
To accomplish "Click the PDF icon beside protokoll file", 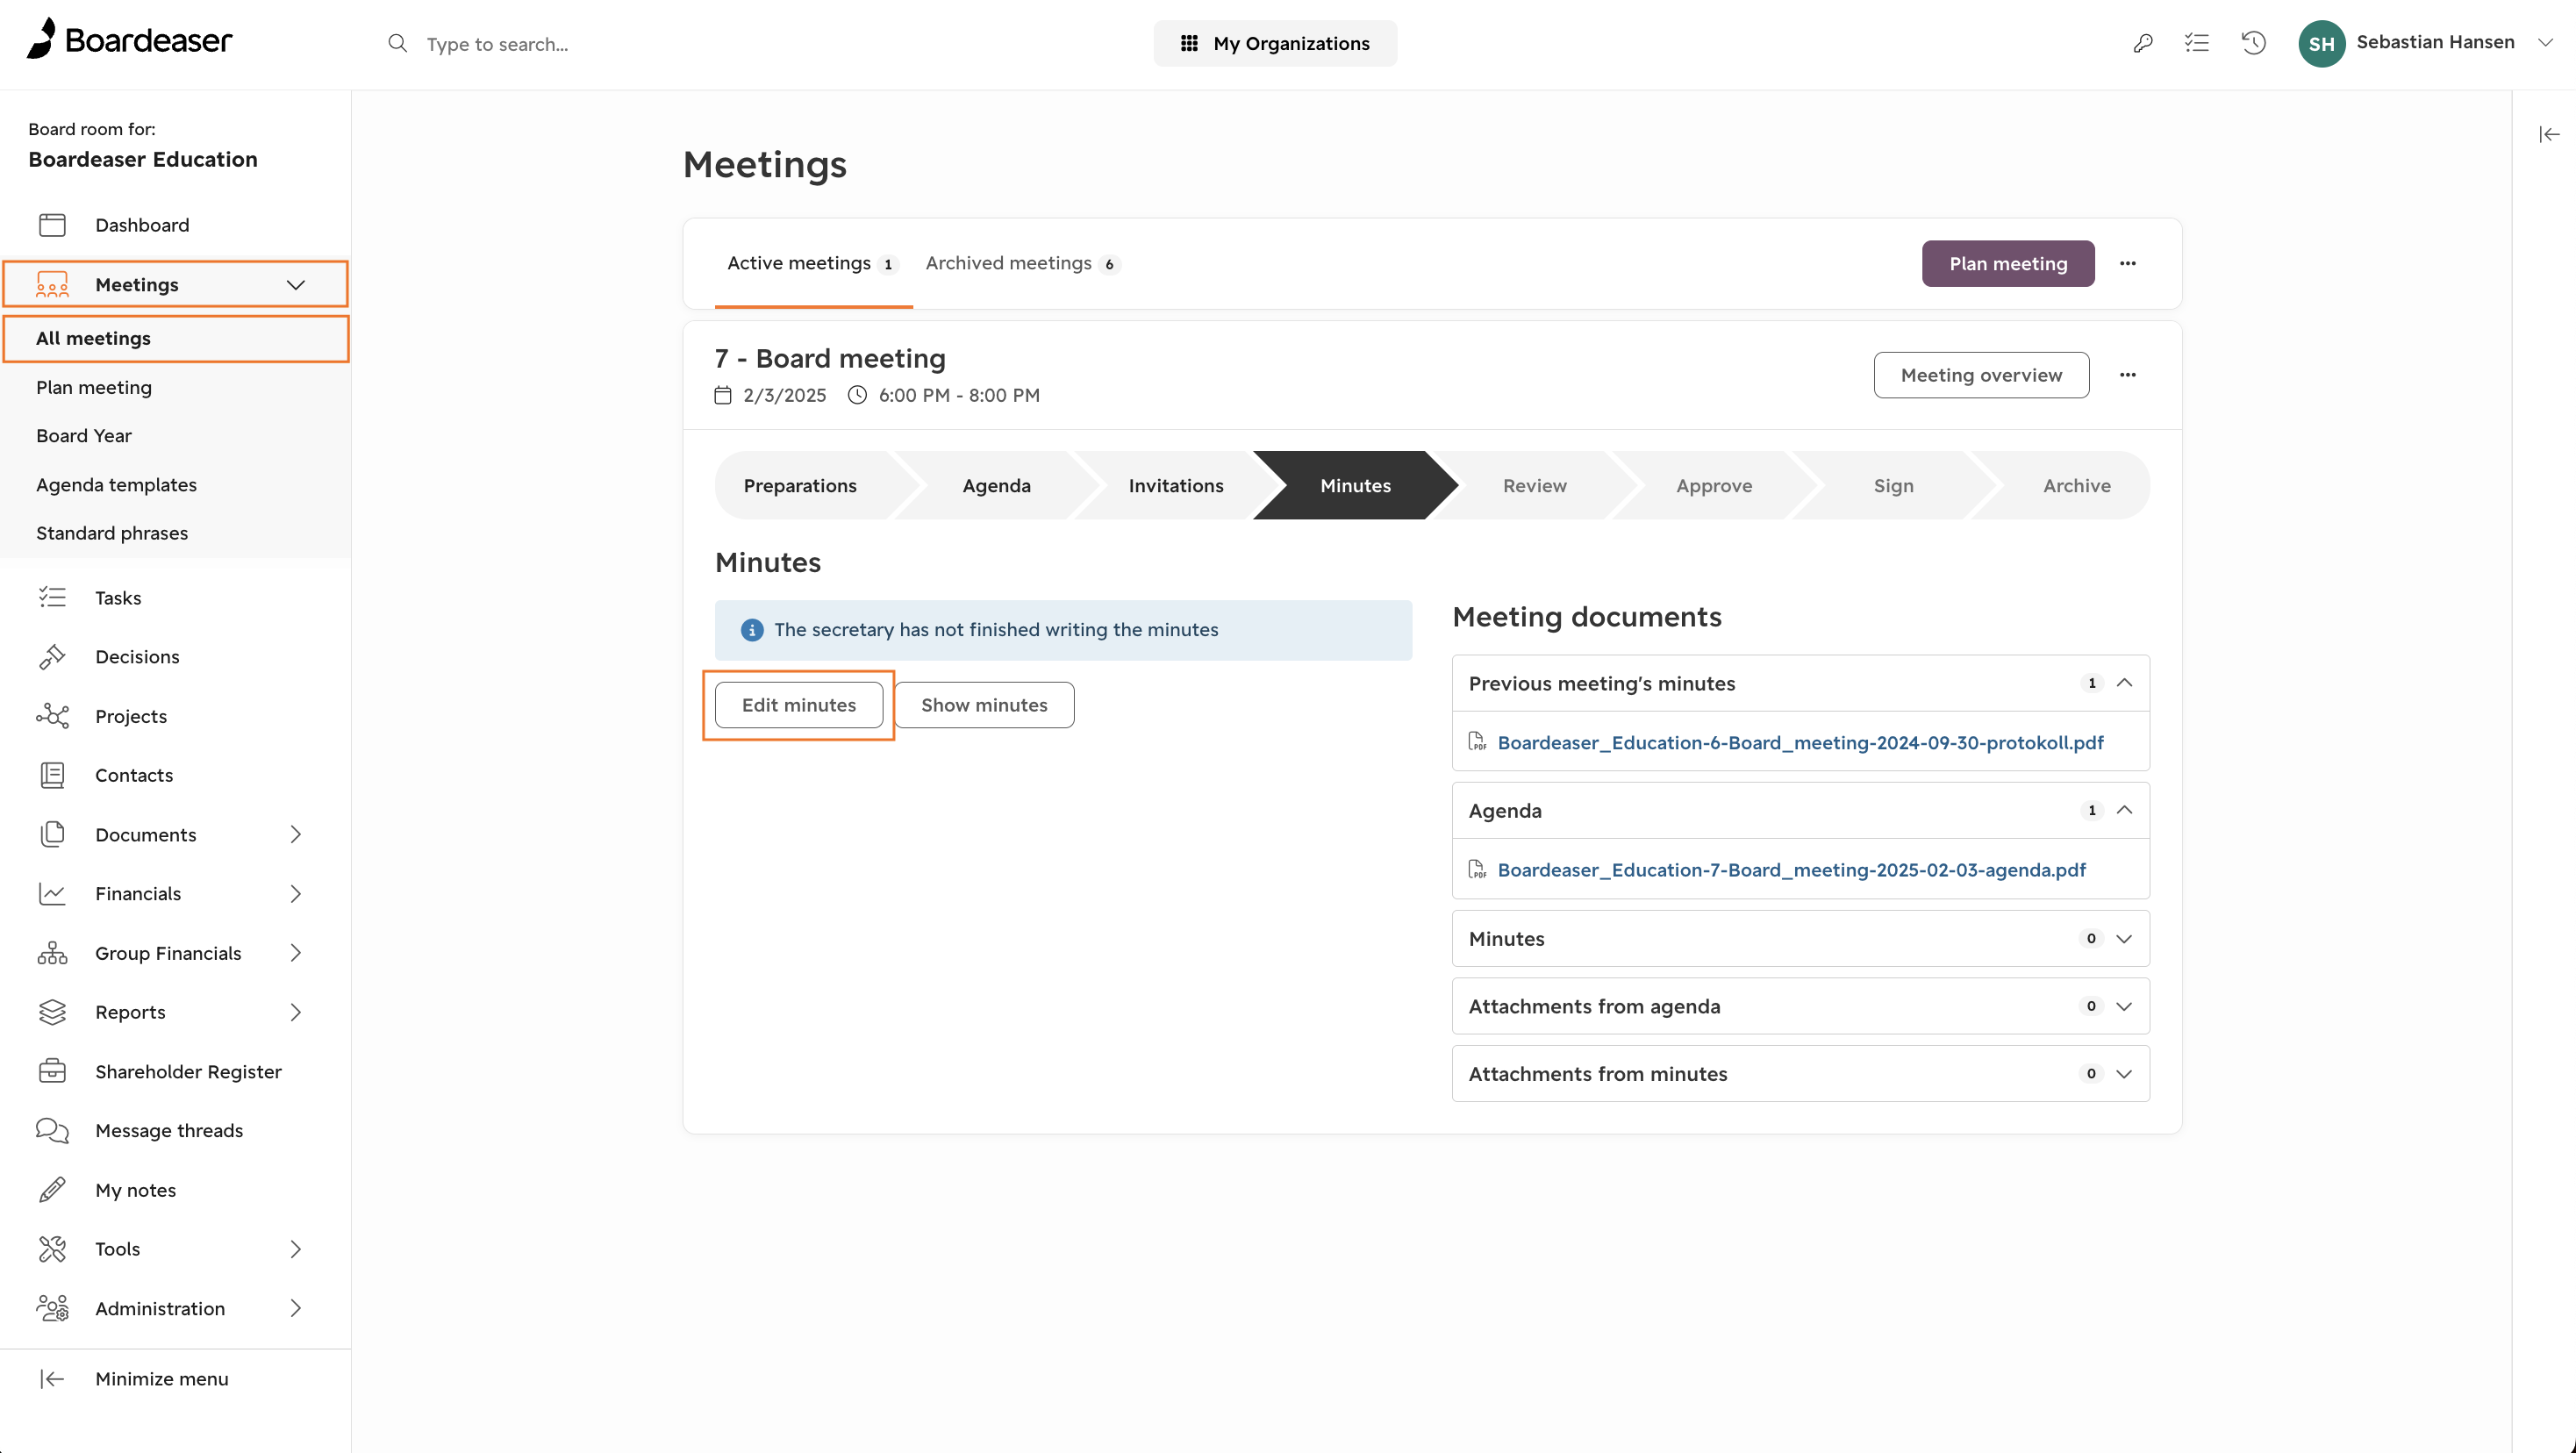I will [x=1477, y=742].
